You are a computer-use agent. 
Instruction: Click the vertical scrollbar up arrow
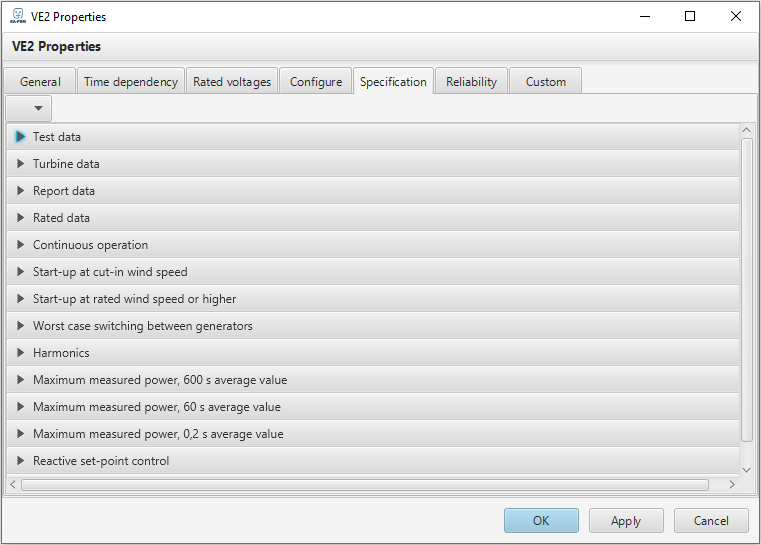click(x=746, y=130)
